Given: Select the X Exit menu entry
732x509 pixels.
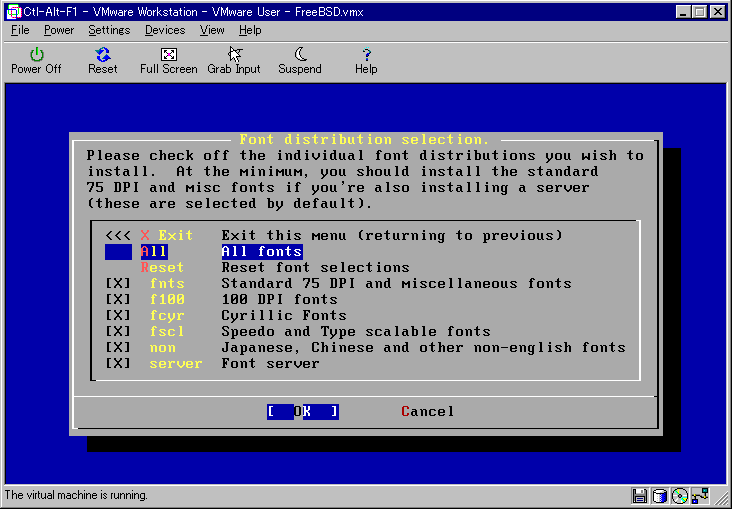Looking at the screenshot, I should [x=167, y=235].
